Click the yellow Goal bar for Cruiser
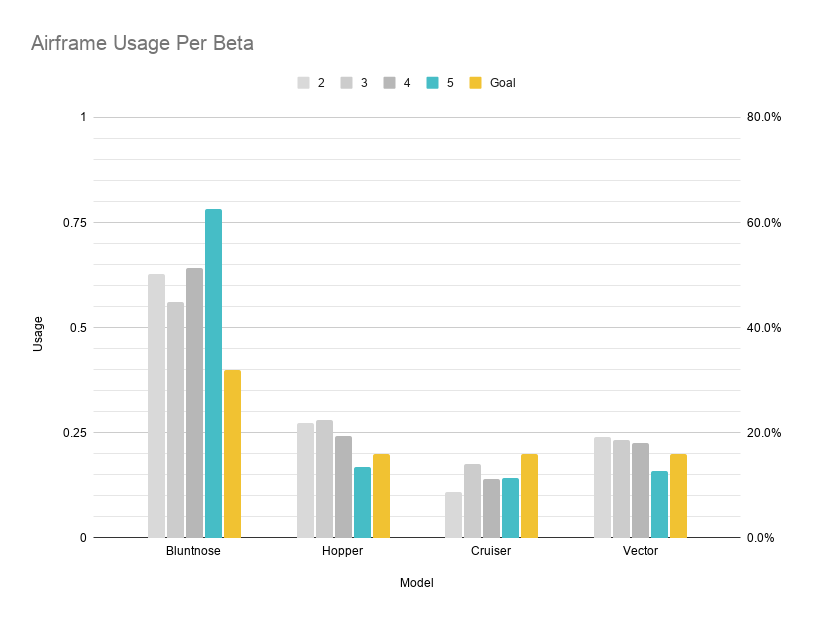The image size is (813, 621). pos(529,496)
